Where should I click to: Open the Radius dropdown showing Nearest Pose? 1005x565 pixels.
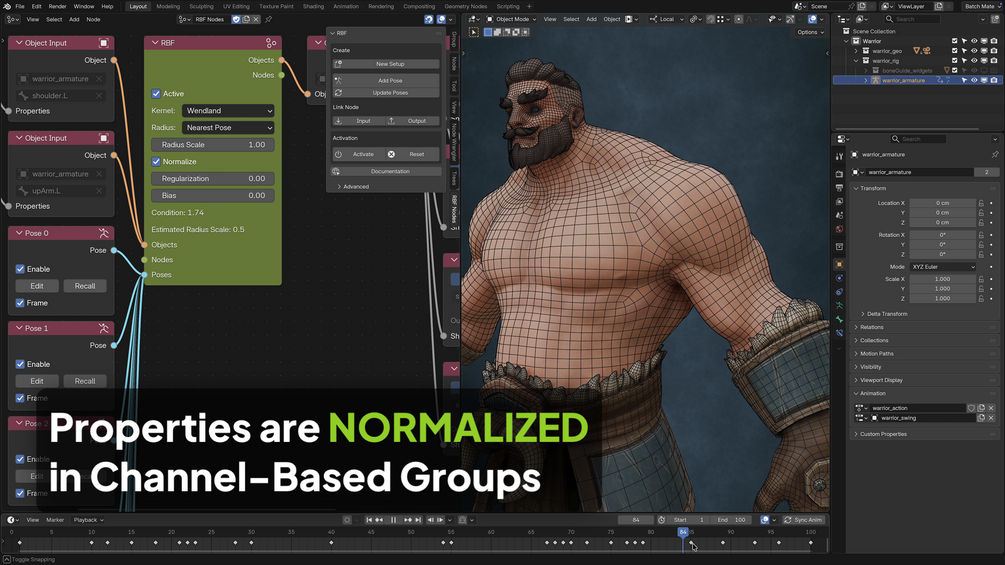228,127
